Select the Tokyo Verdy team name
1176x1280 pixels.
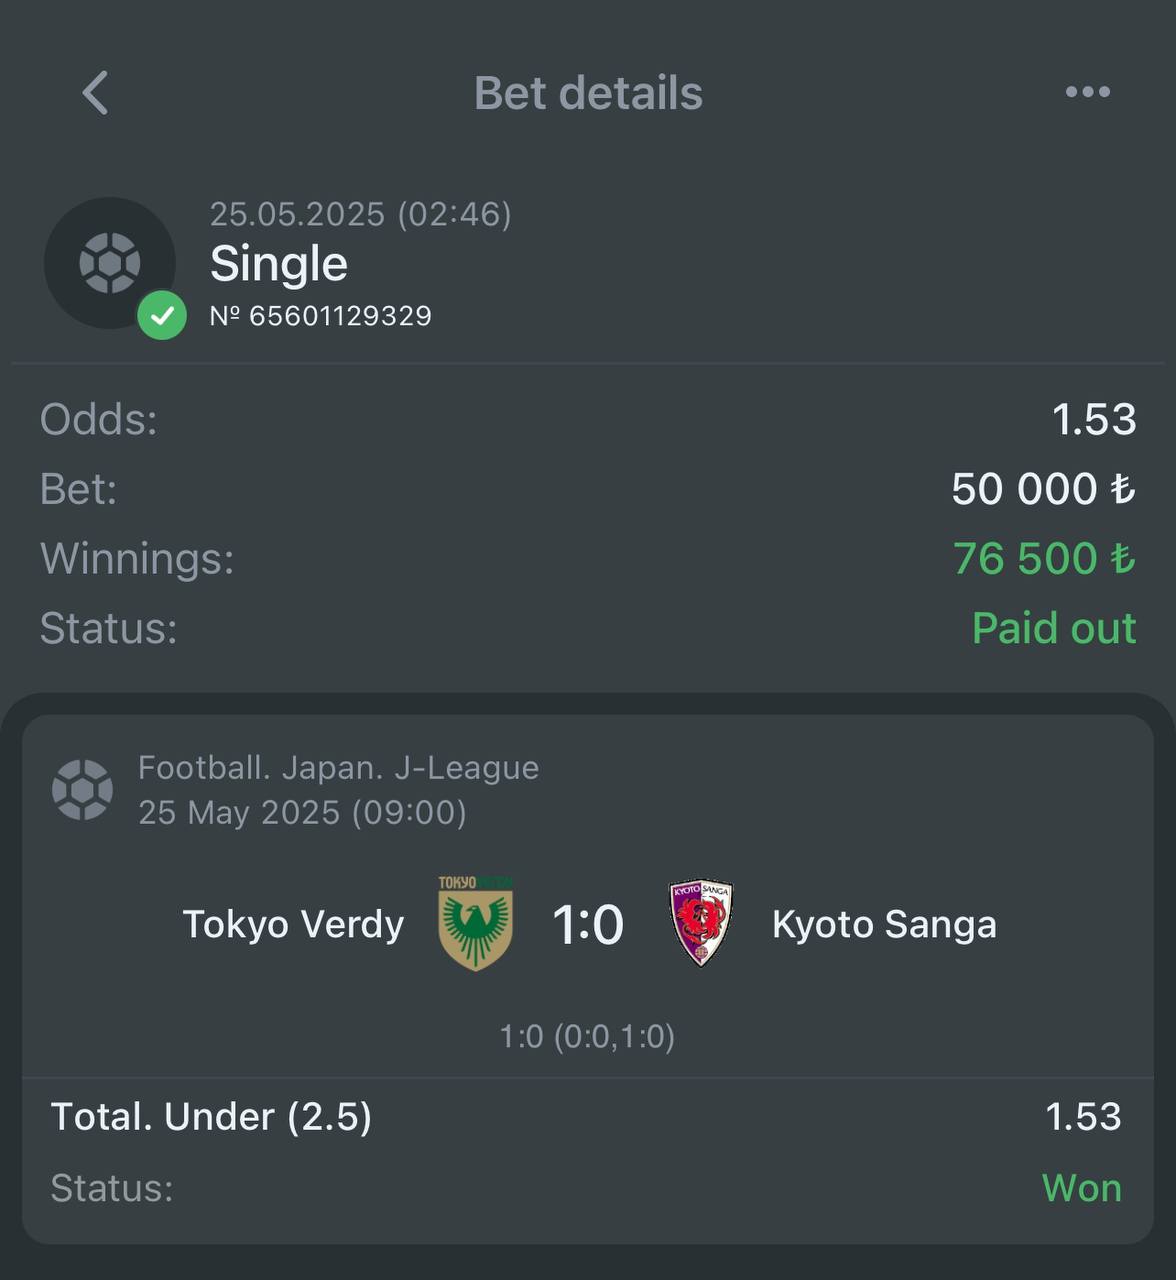coord(293,924)
